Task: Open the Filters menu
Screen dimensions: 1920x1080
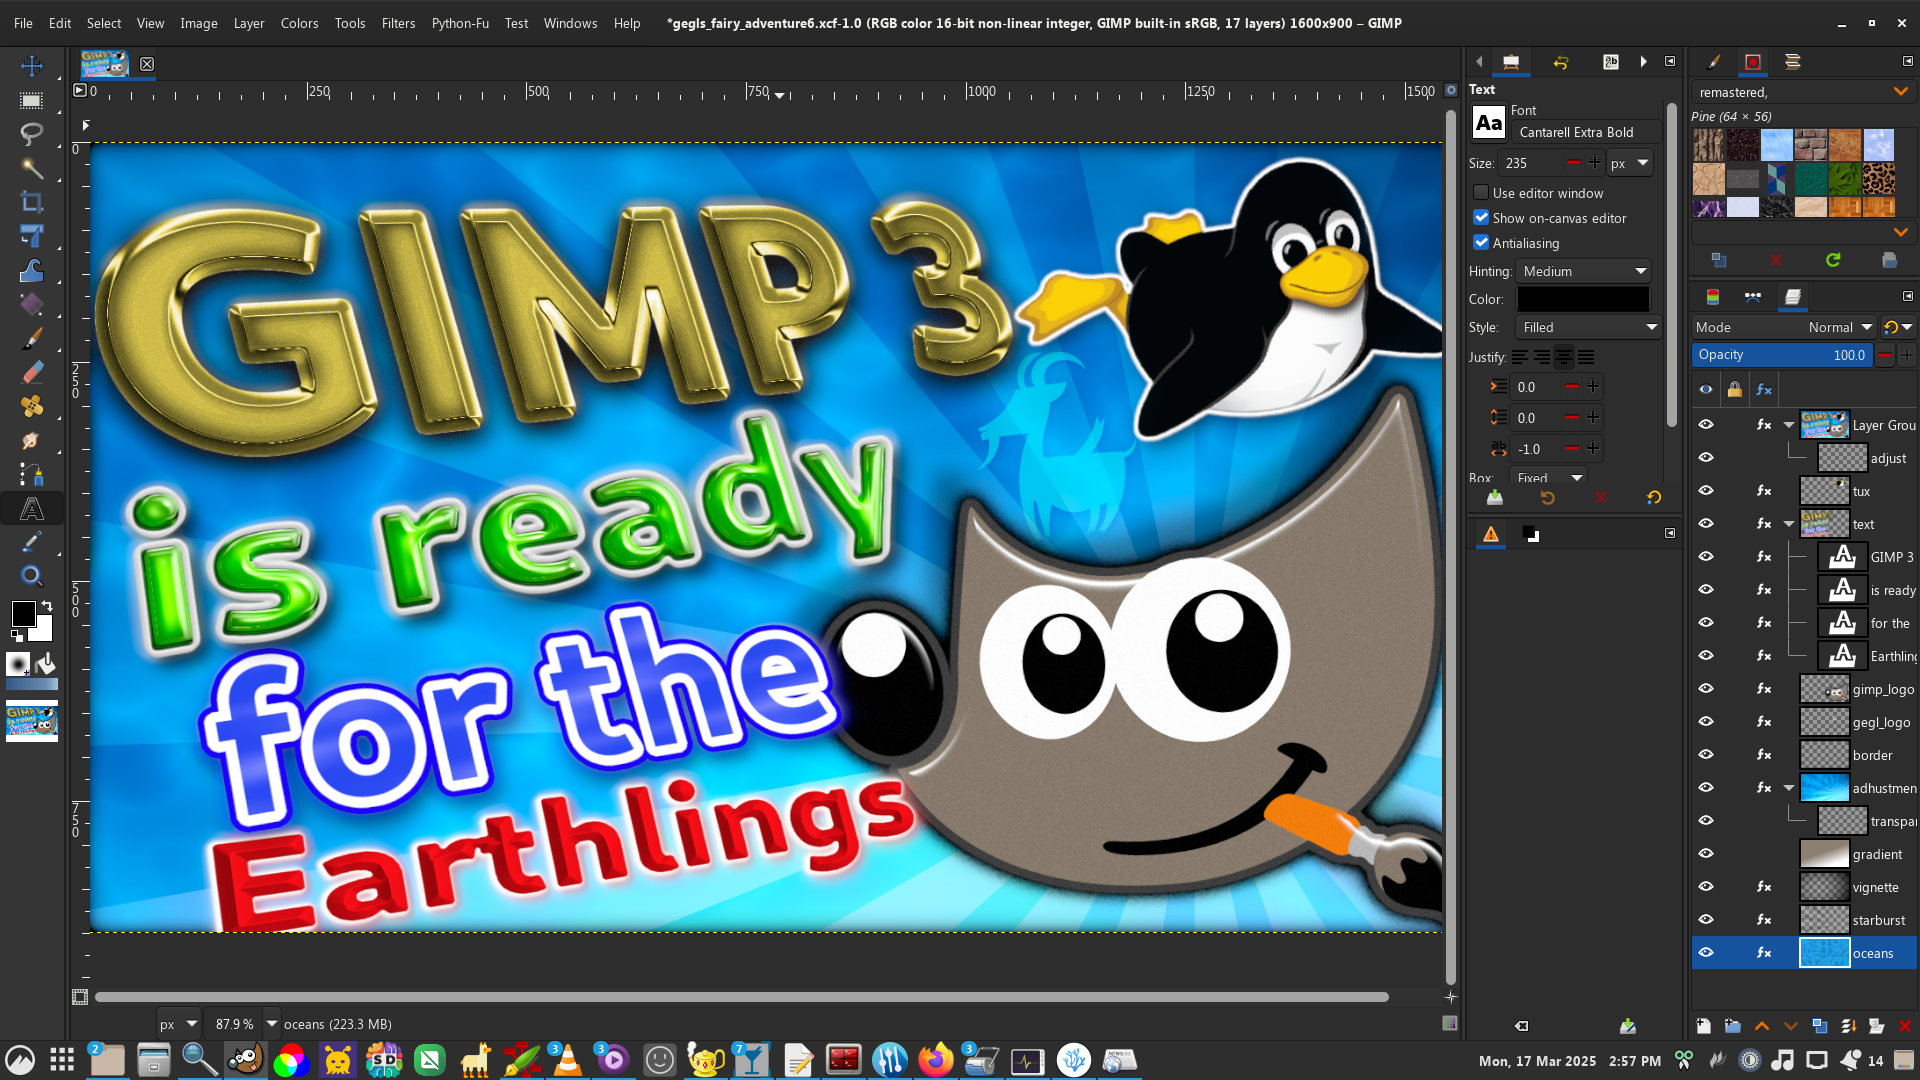Action: [398, 23]
